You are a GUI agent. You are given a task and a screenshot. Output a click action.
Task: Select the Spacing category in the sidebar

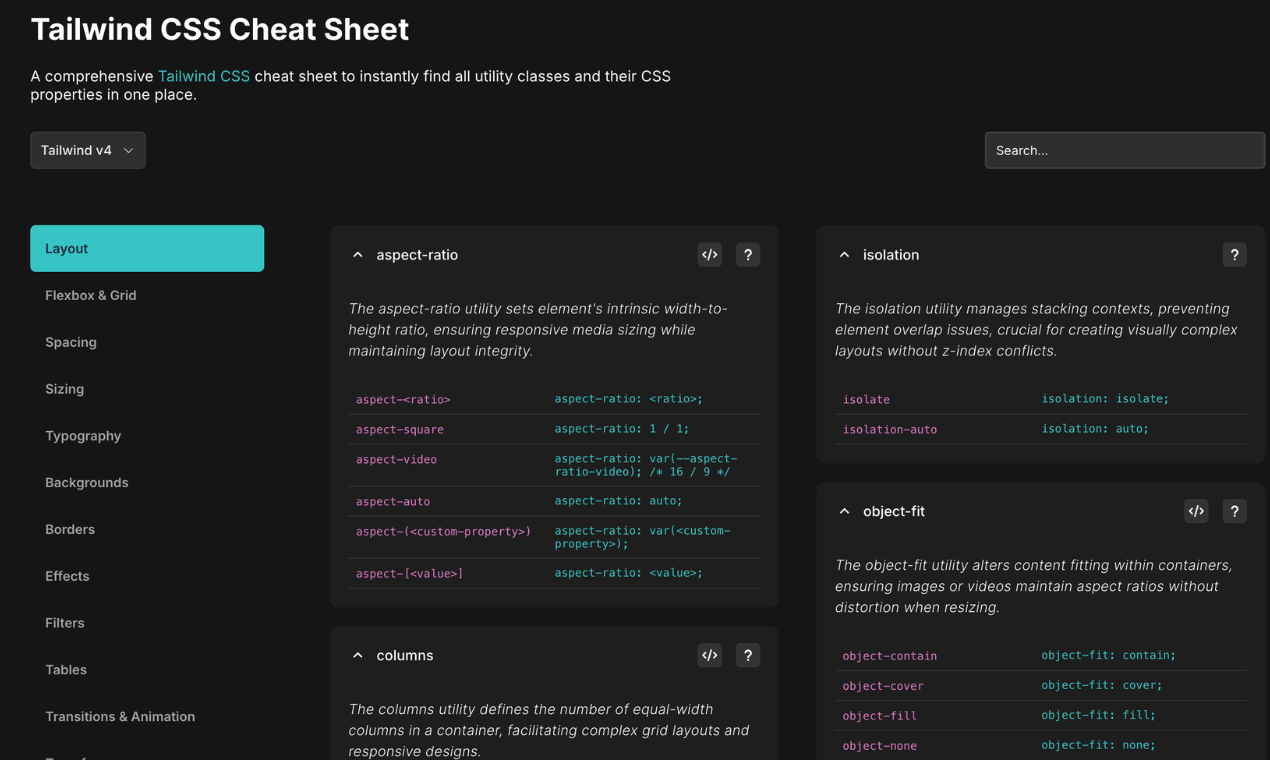pos(71,342)
